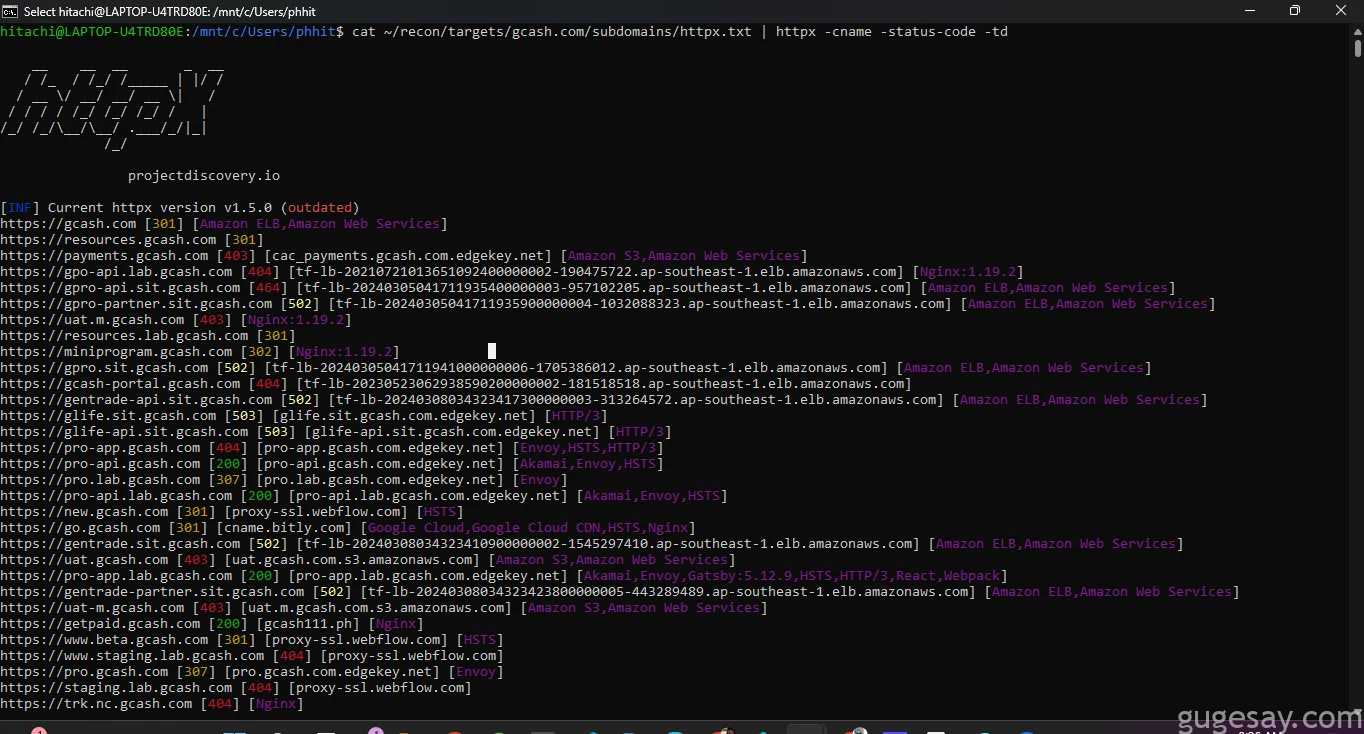The width and height of the screenshot is (1364, 734).
Task: Click 'Nginx:1.19.2' tag on gpo-api.lab line
Action: click(968, 271)
